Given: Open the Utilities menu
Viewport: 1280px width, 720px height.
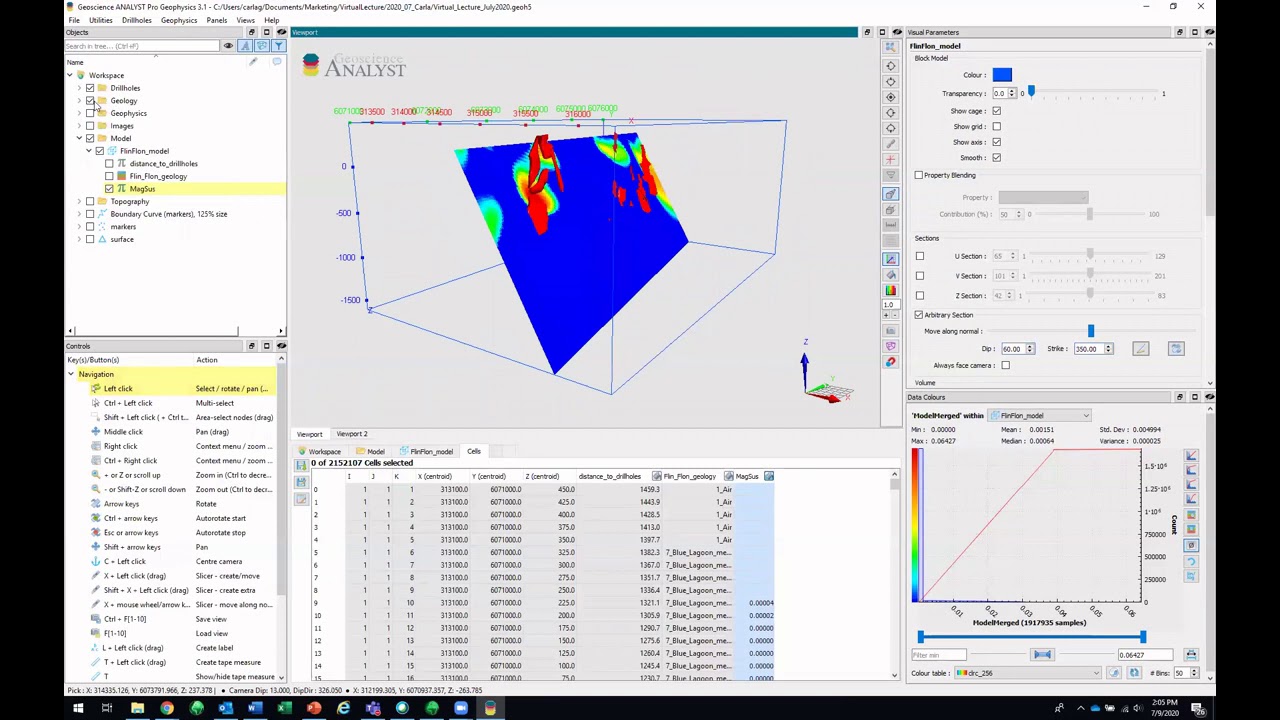Looking at the screenshot, I should (x=100, y=20).
